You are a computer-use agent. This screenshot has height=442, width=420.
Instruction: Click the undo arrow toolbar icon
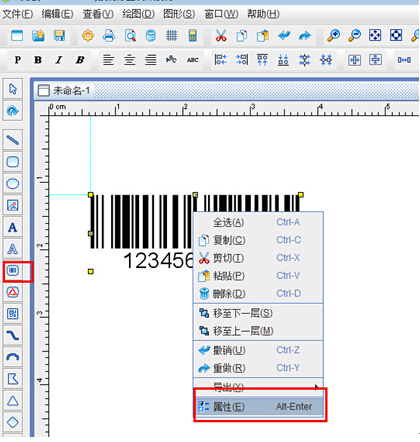coord(284,35)
